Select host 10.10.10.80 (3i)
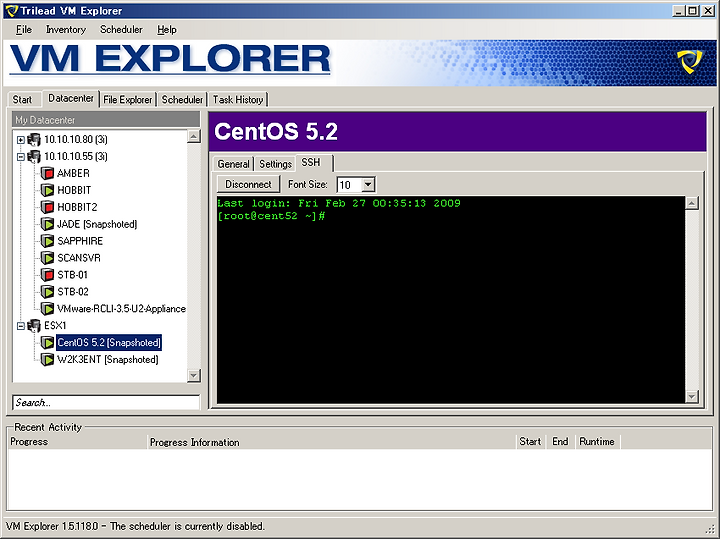Viewport: 720px width, 539px height. [x=76, y=139]
